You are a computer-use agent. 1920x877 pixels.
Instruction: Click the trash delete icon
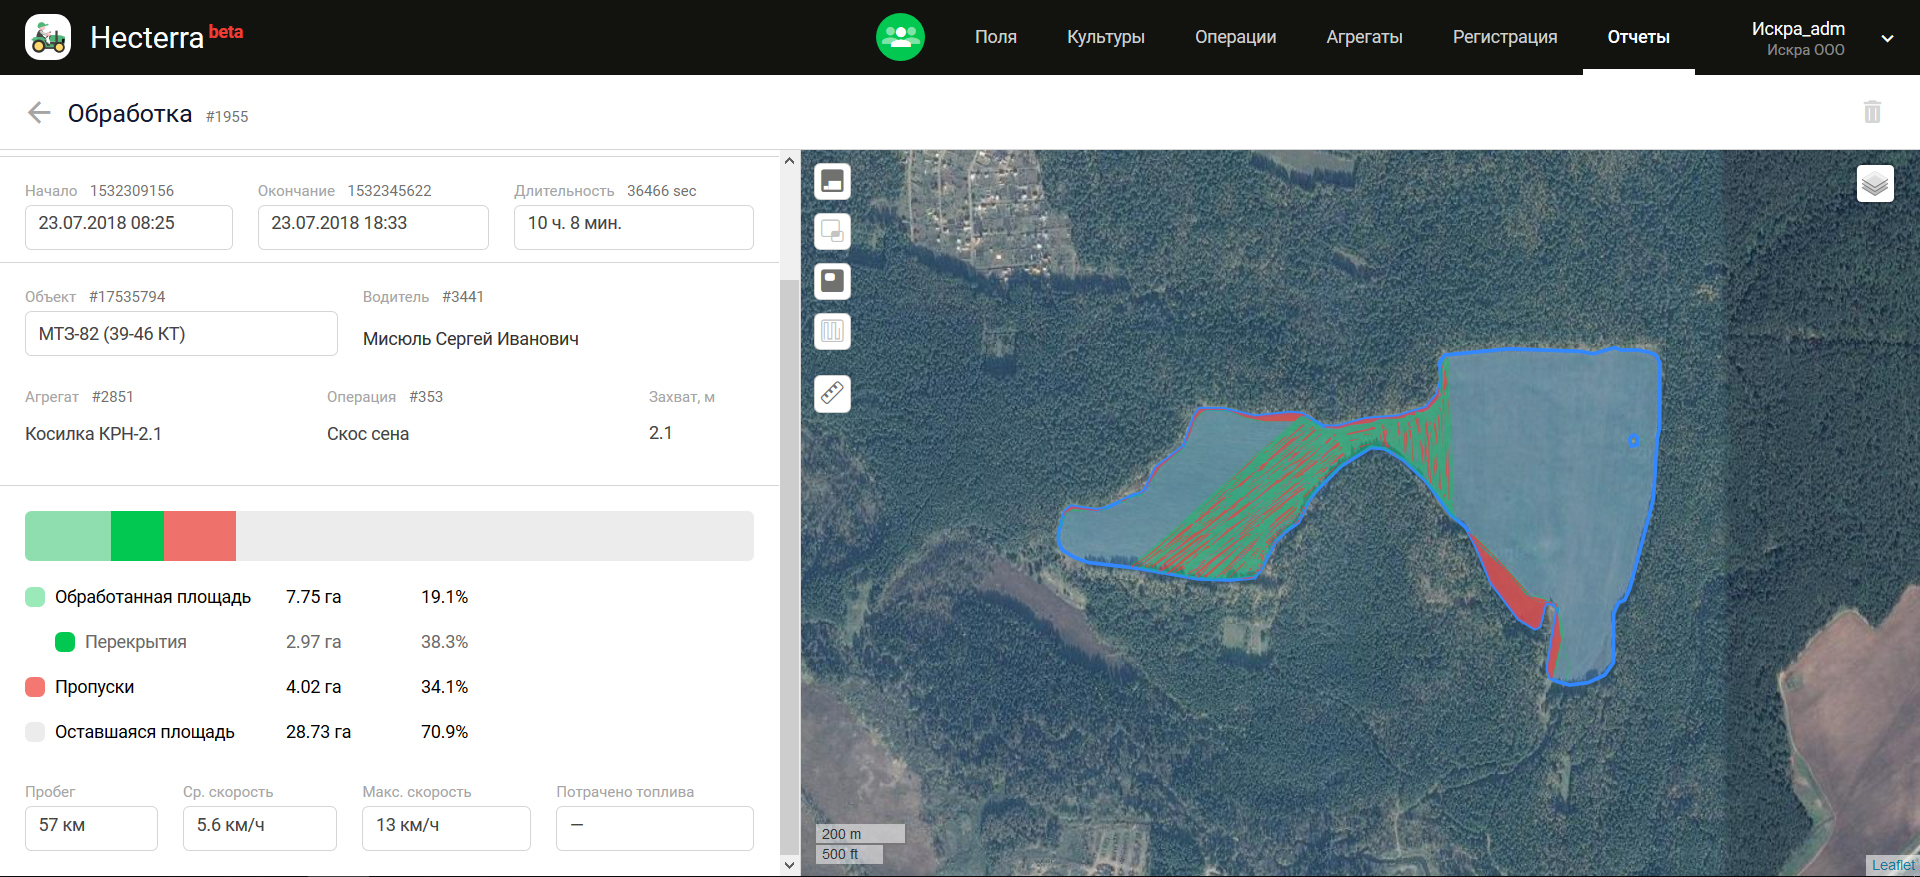1872,112
